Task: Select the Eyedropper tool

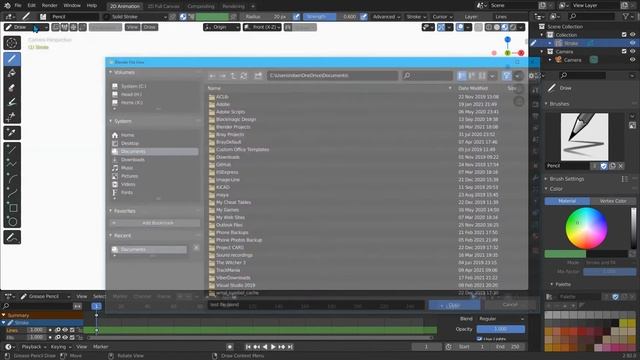Action: click(12, 133)
